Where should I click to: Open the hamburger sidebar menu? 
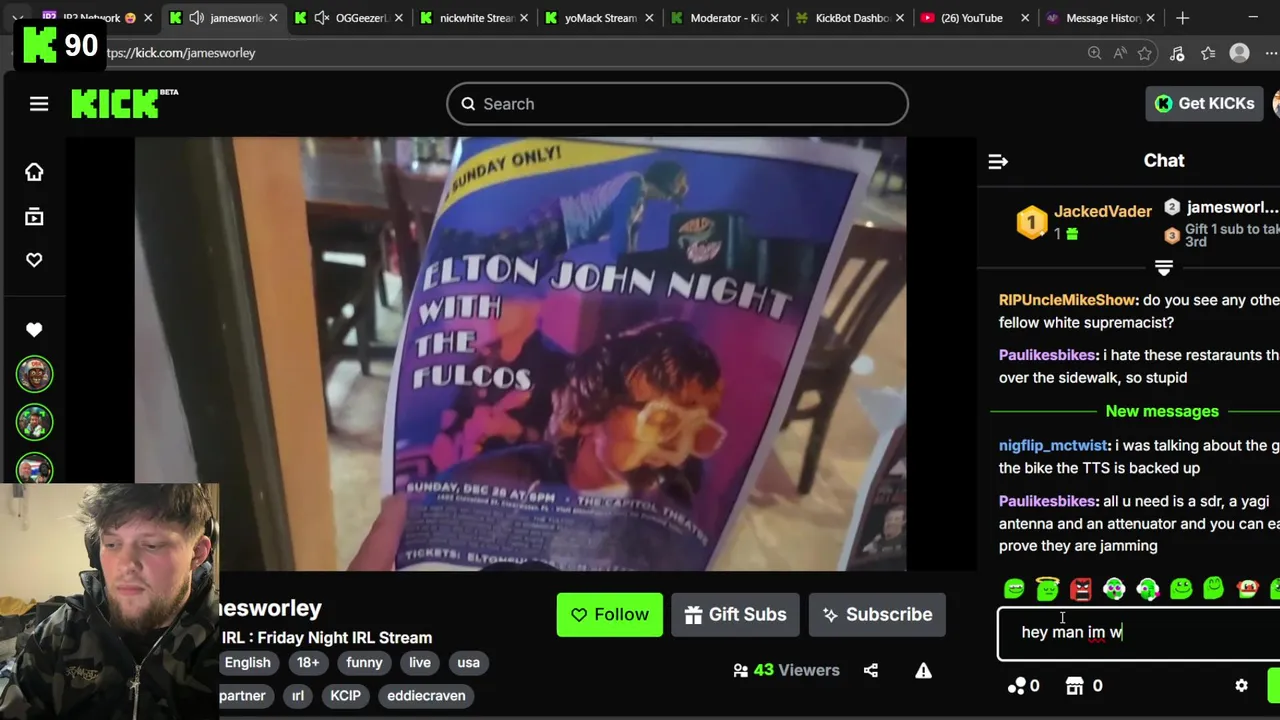[x=39, y=104]
